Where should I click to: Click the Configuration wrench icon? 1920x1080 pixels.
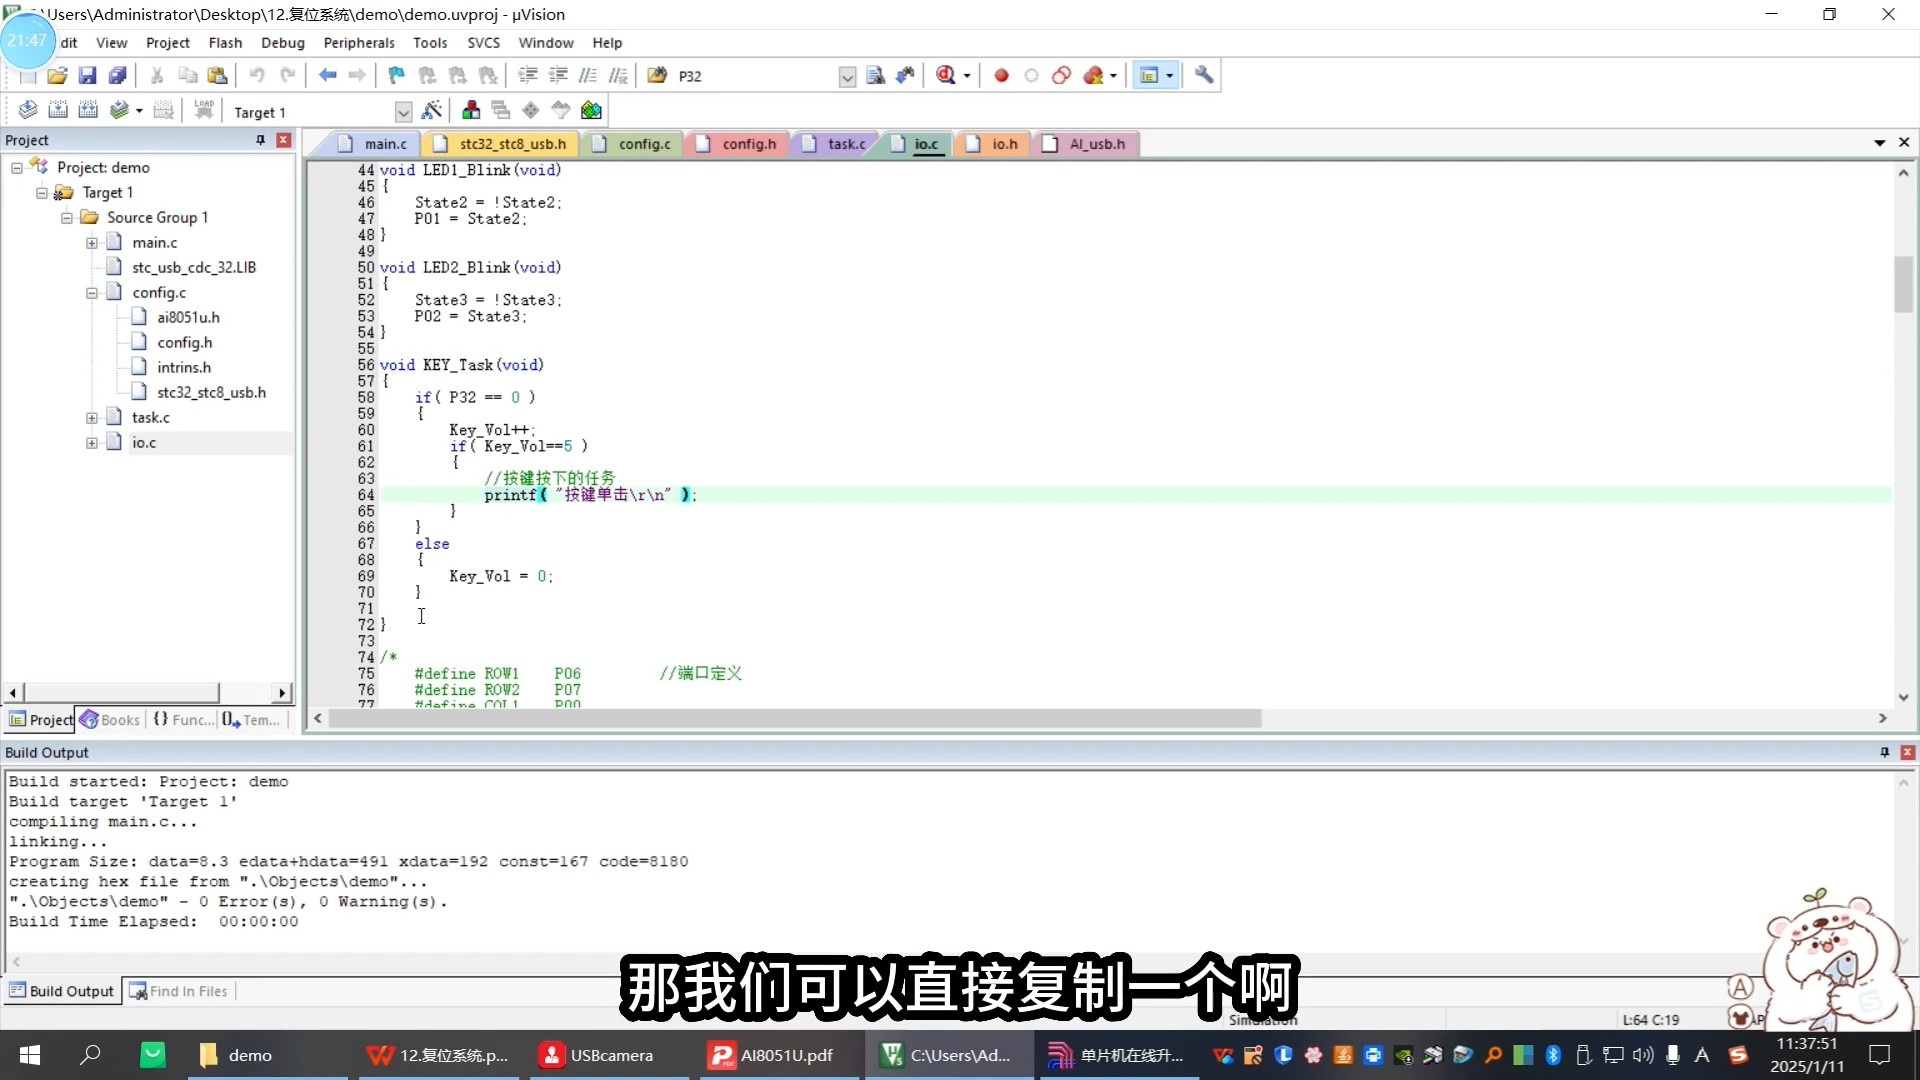(1204, 75)
